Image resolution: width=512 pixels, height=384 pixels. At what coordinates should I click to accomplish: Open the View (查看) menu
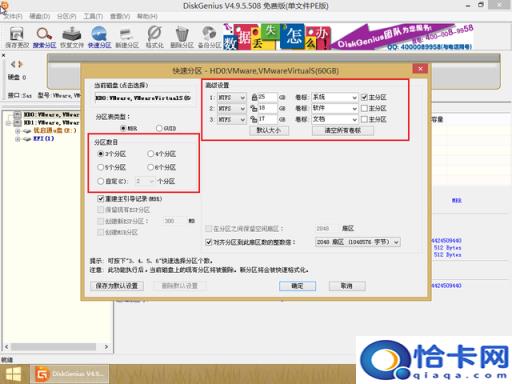[120, 16]
